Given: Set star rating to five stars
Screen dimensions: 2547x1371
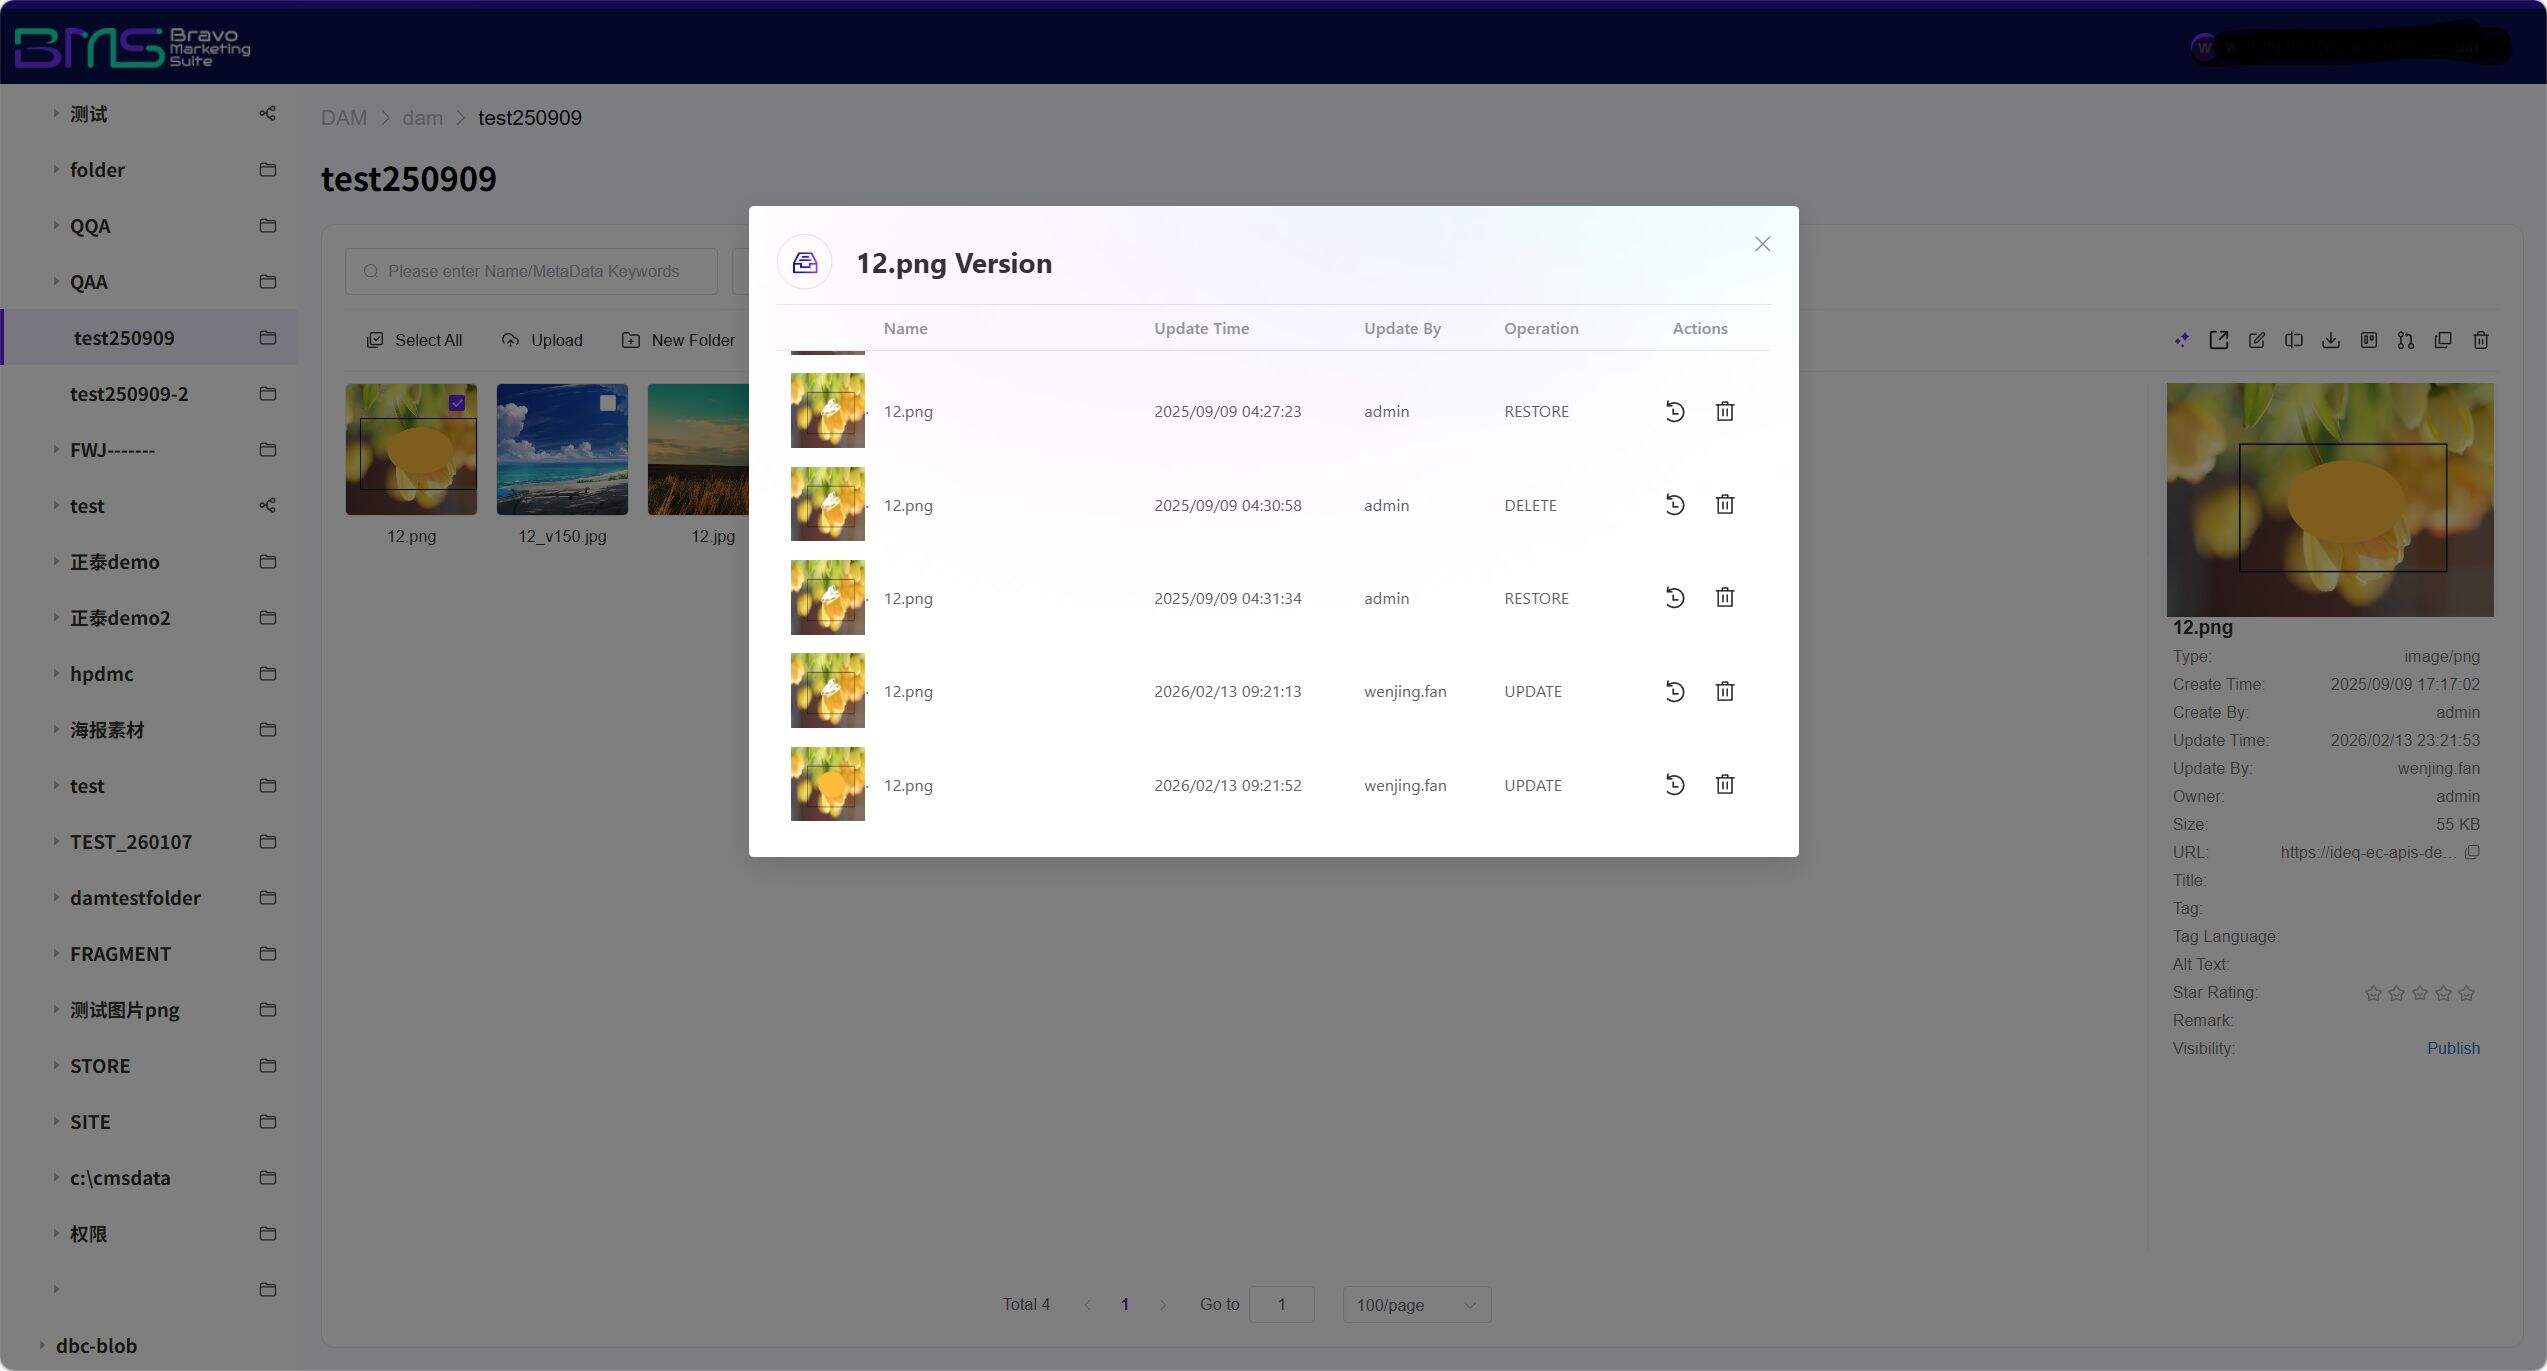Looking at the screenshot, I should click(2467, 993).
